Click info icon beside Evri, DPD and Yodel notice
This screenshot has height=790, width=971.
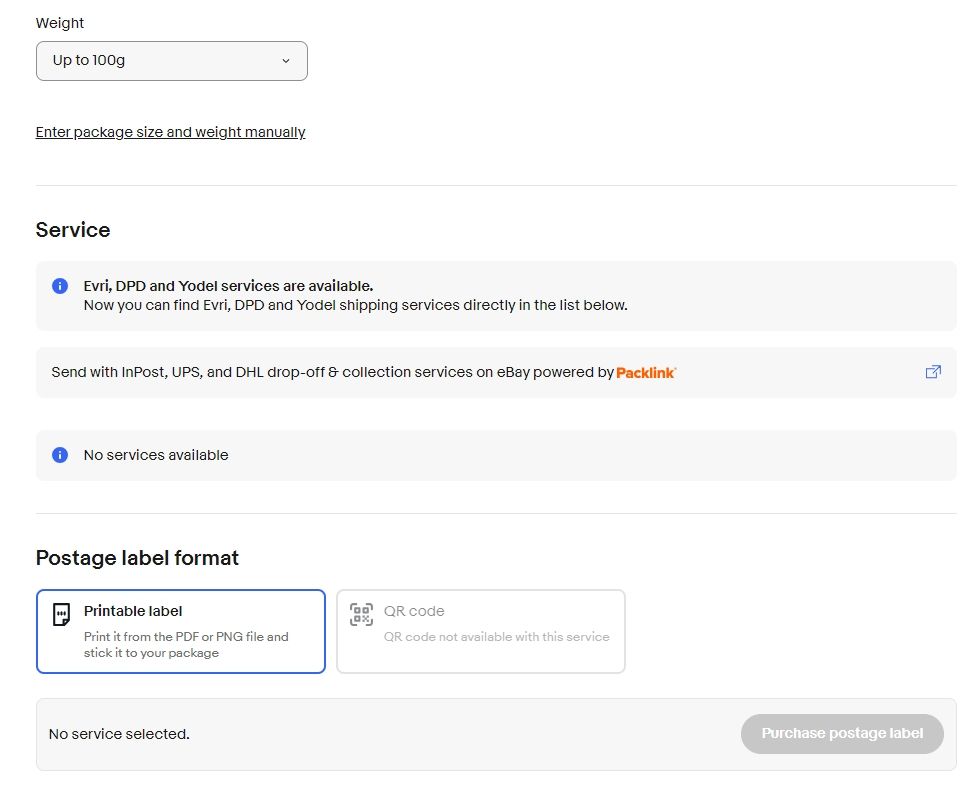pos(60,286)
